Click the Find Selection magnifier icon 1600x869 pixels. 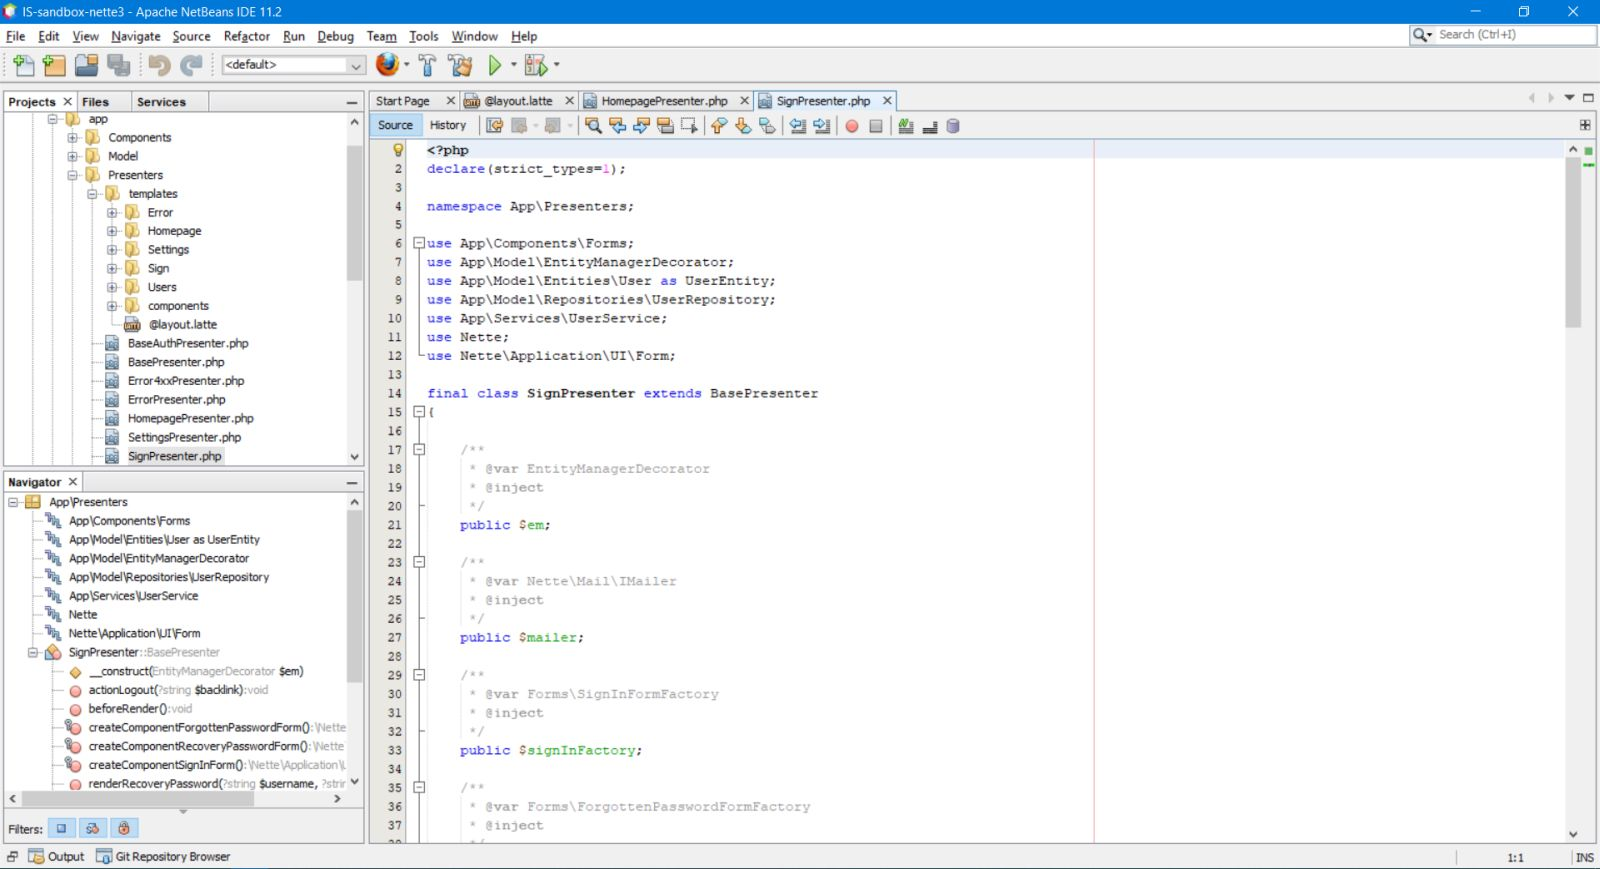pyautogui.click(x=593, y=126)
